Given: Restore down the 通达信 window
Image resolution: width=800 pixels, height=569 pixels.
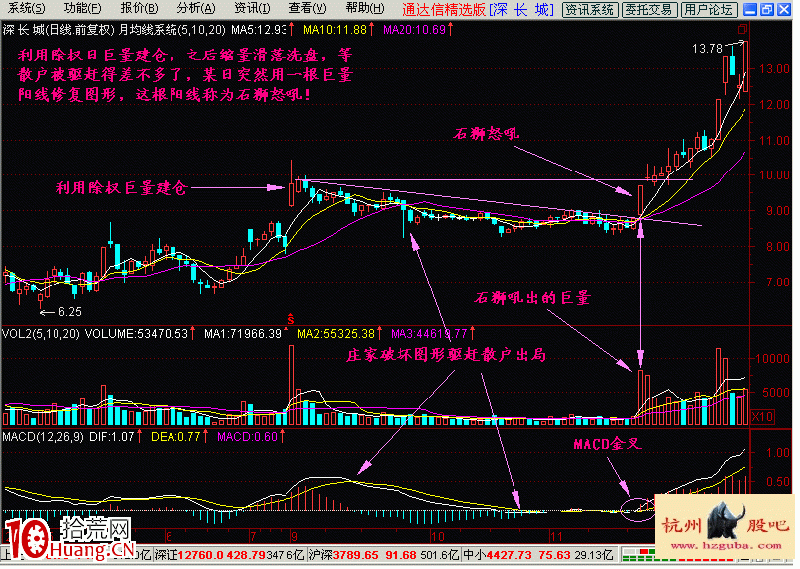Looking at the screenshot, I should click(x=767, y=9).
